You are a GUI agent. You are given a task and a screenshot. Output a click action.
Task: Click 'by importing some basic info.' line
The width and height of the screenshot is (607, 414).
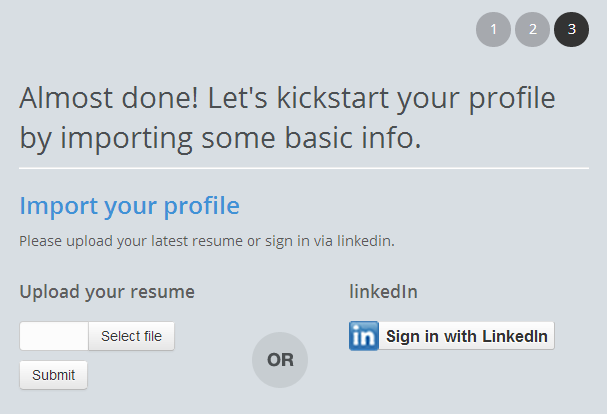(x=220, y=138)
